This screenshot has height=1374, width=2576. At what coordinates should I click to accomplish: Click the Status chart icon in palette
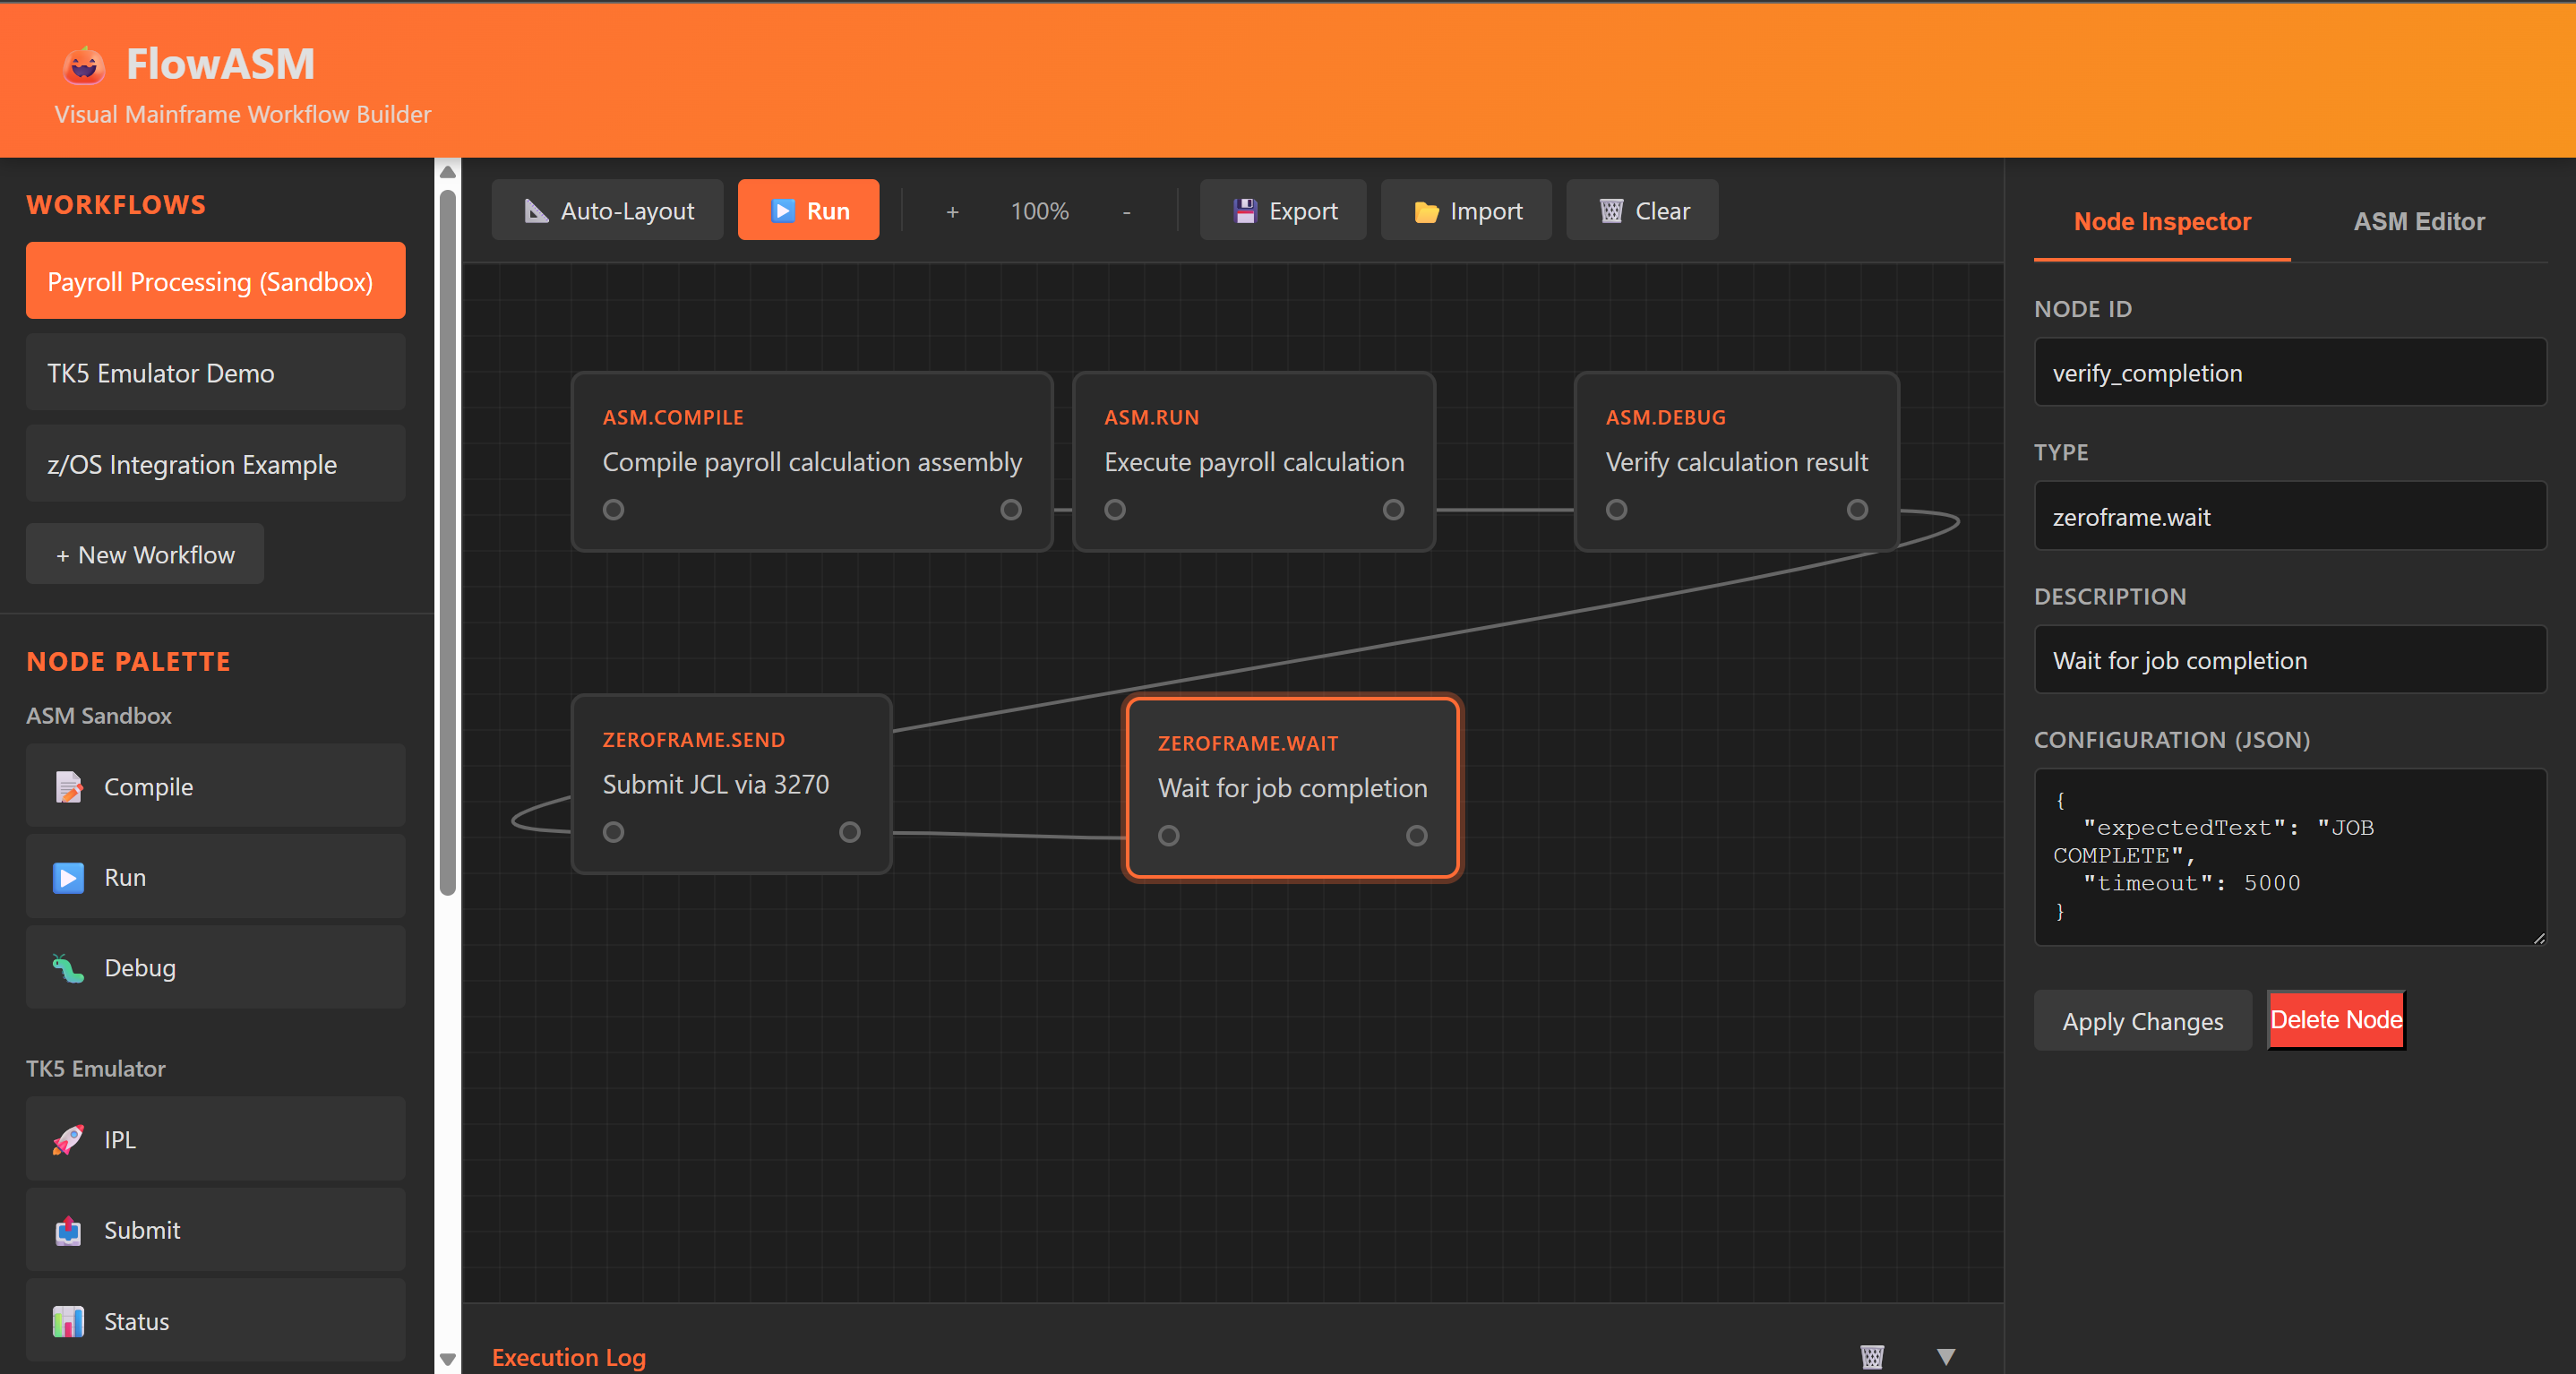68,1321
